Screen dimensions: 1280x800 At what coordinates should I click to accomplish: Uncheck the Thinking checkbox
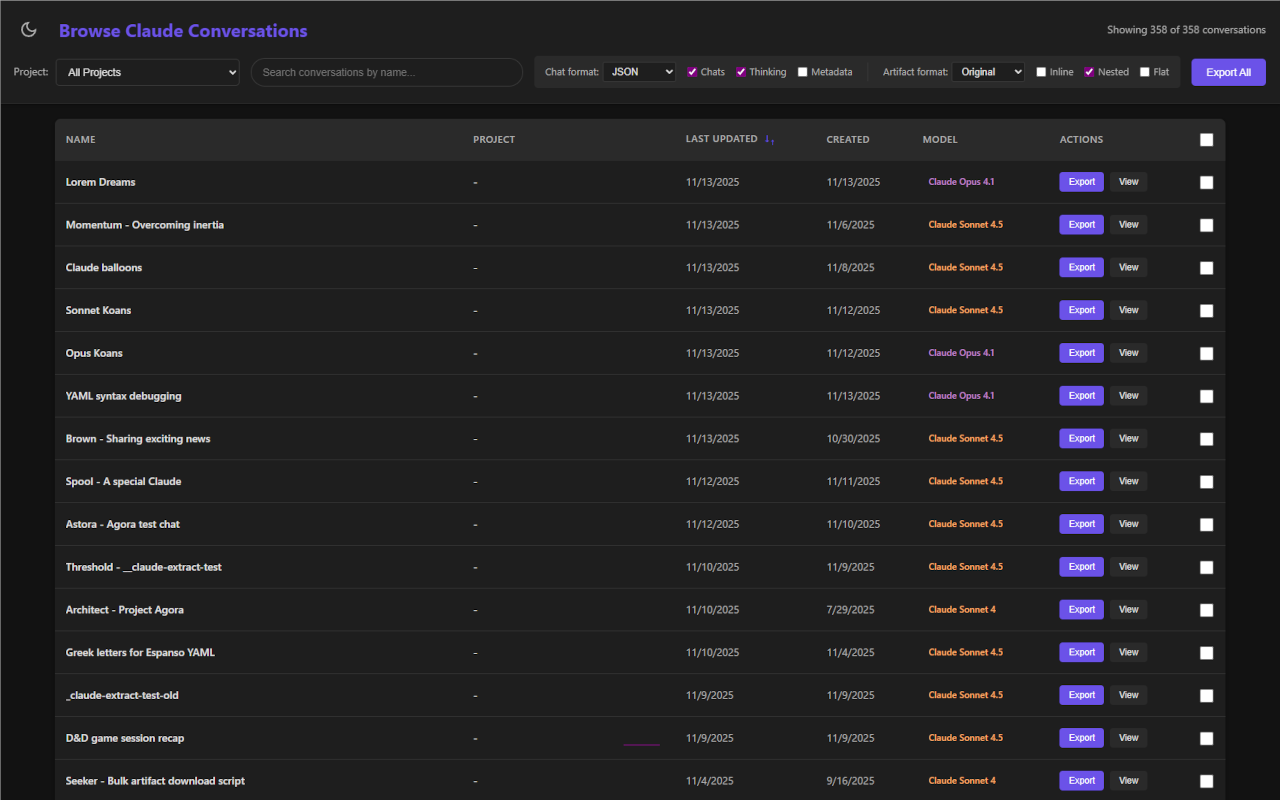[x=741, y=72]
